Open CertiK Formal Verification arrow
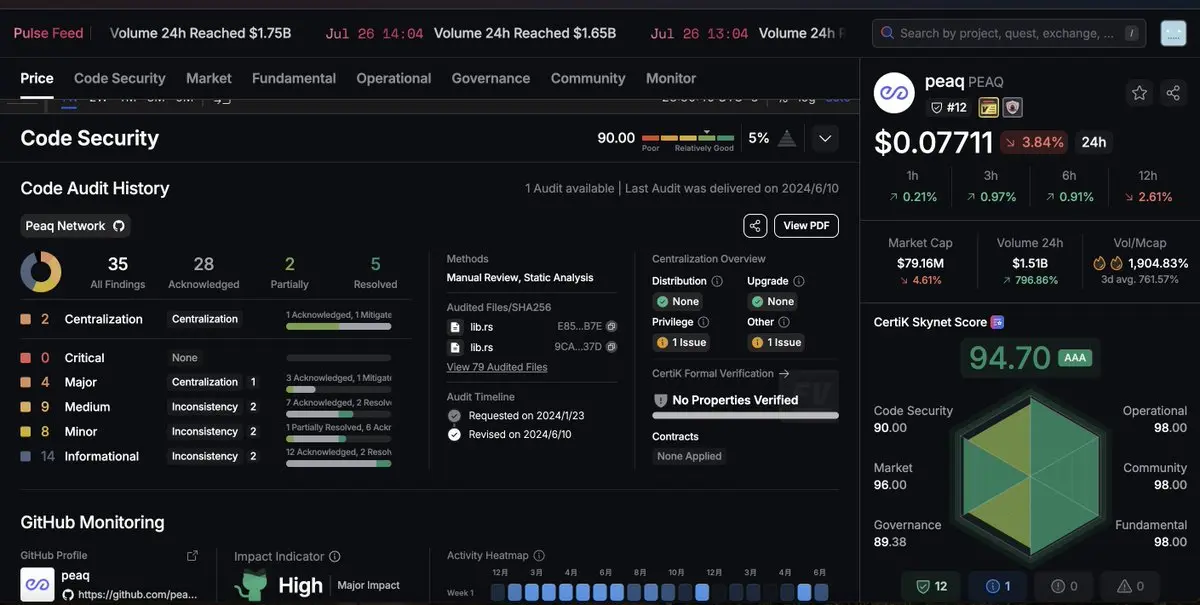Image resolution: width=1200 pixels, height=605 pixels. (x=784, y=374)
